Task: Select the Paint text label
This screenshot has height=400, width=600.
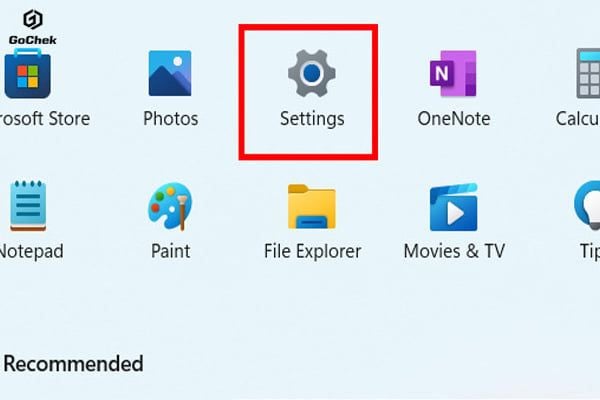Action: [x=170, y=251]
